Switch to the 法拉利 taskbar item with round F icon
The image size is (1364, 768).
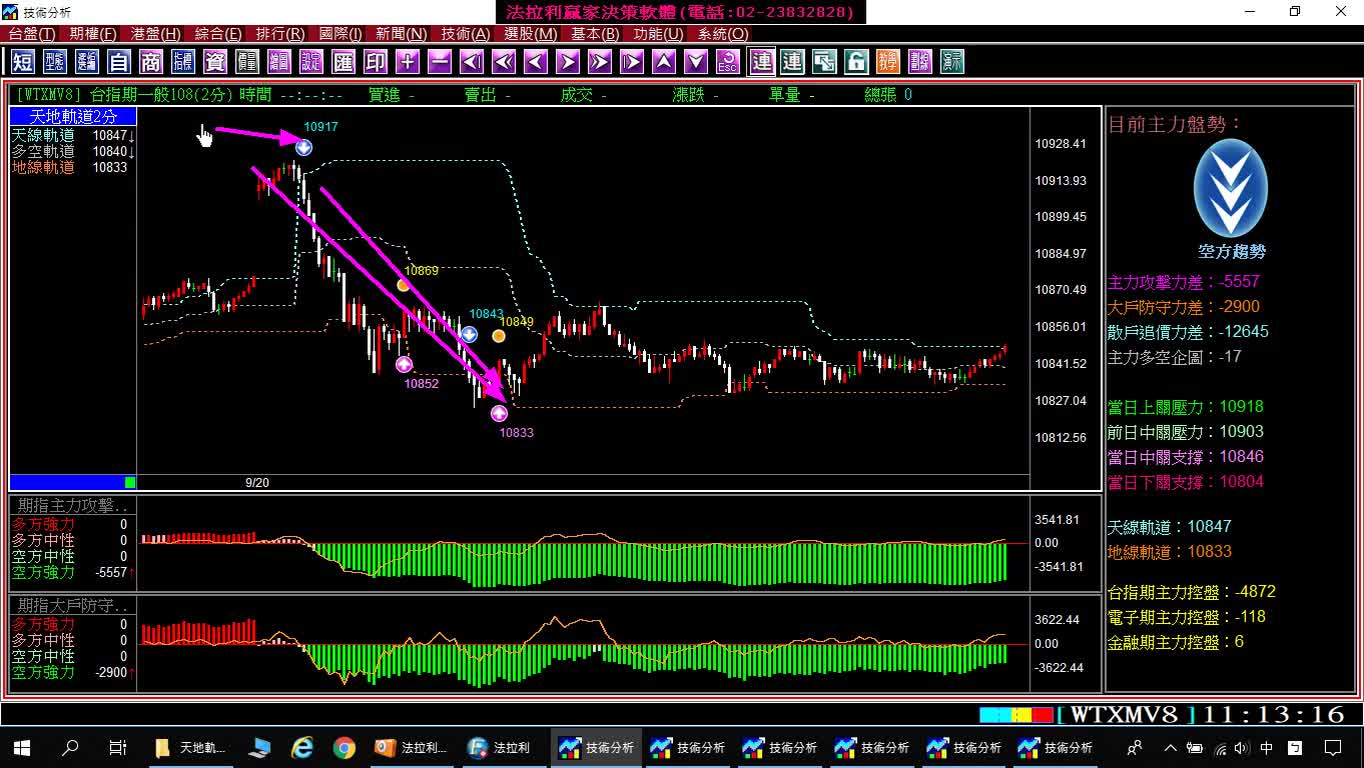point(504,747)
